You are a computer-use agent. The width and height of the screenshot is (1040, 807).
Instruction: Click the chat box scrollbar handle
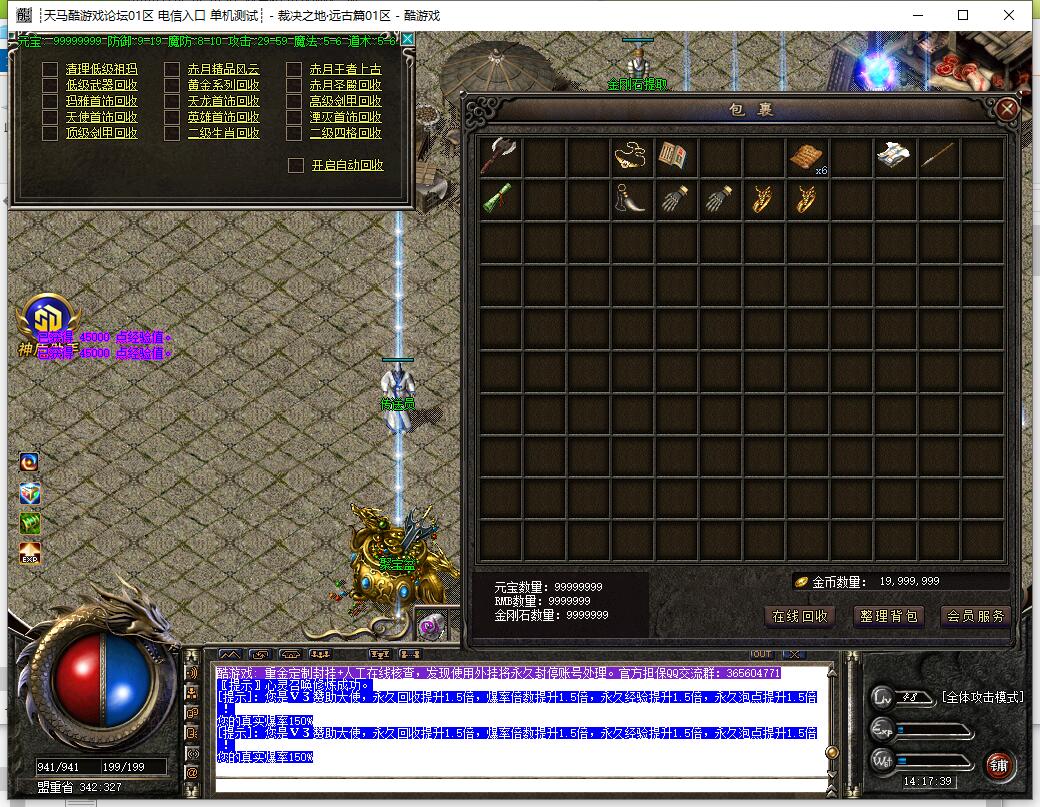(830, 752)
